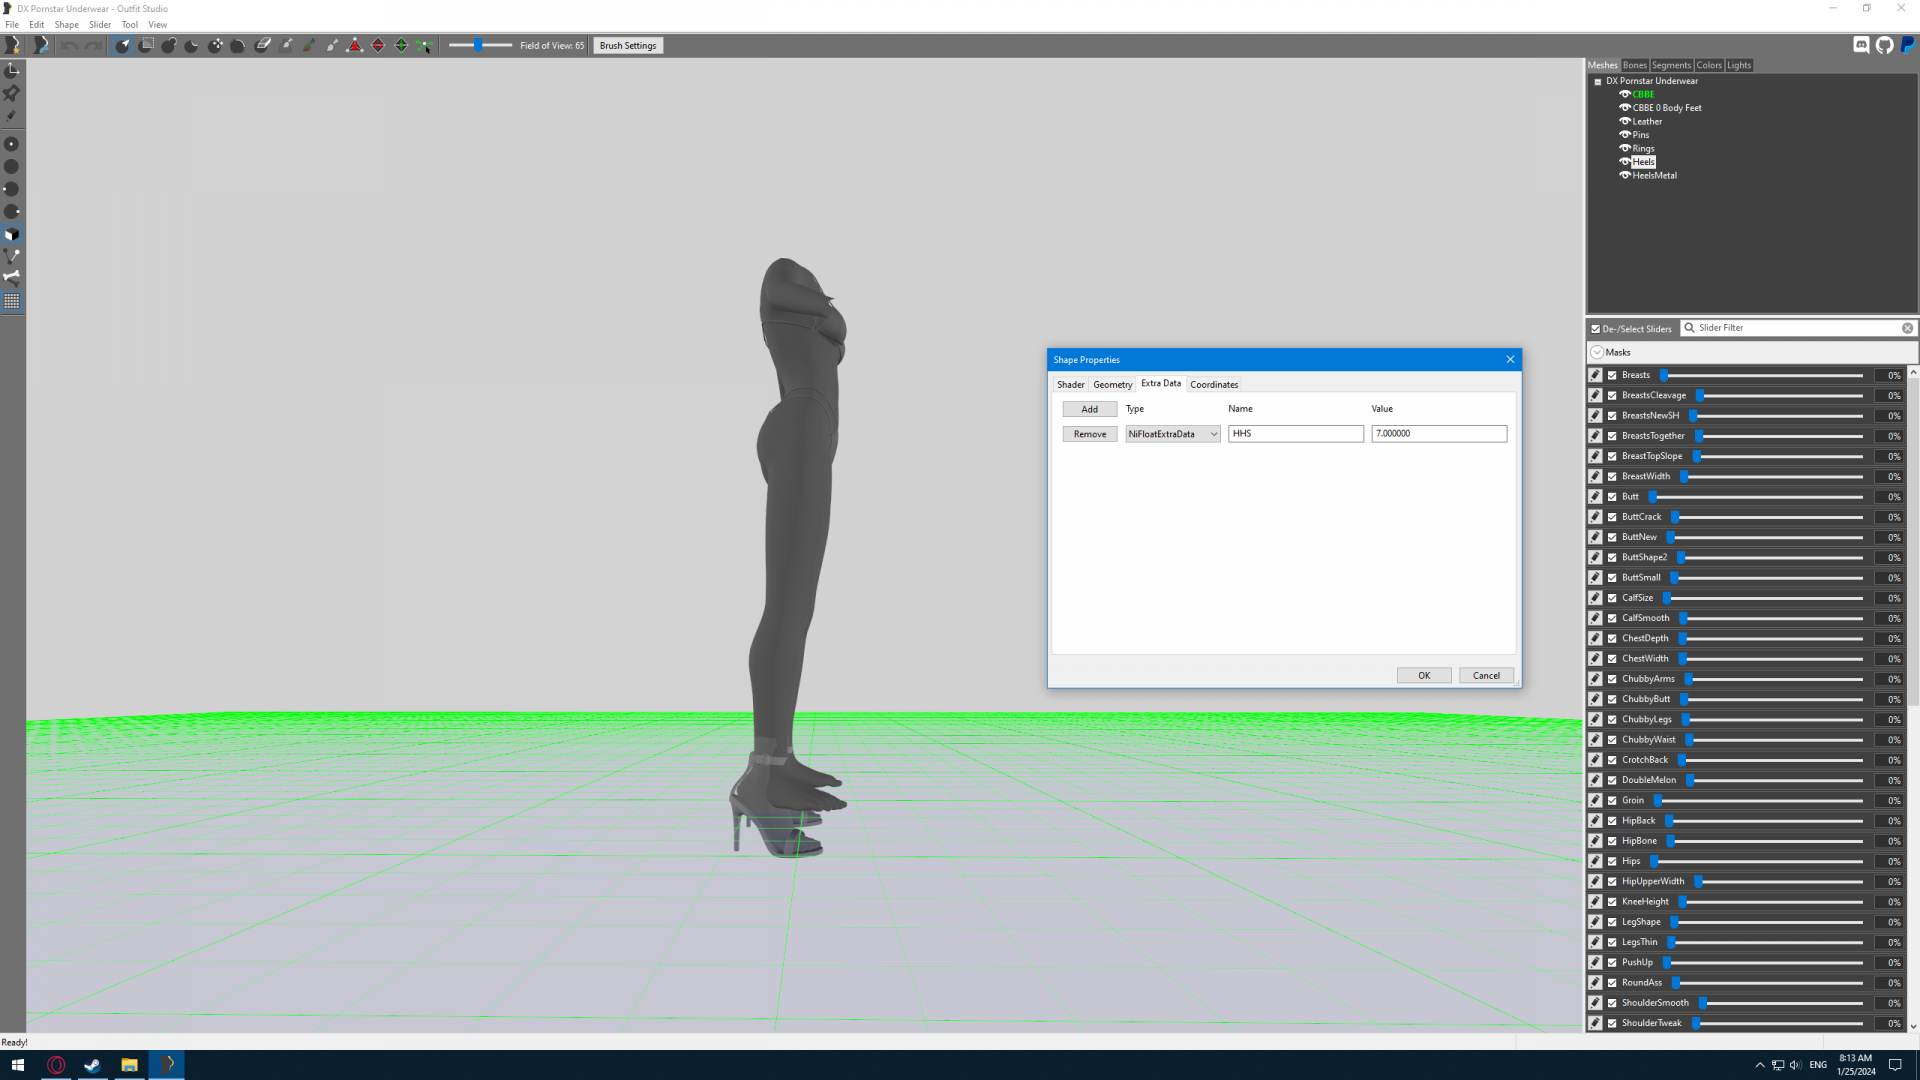Click the New Project toolbar icon

coord(13,45)
